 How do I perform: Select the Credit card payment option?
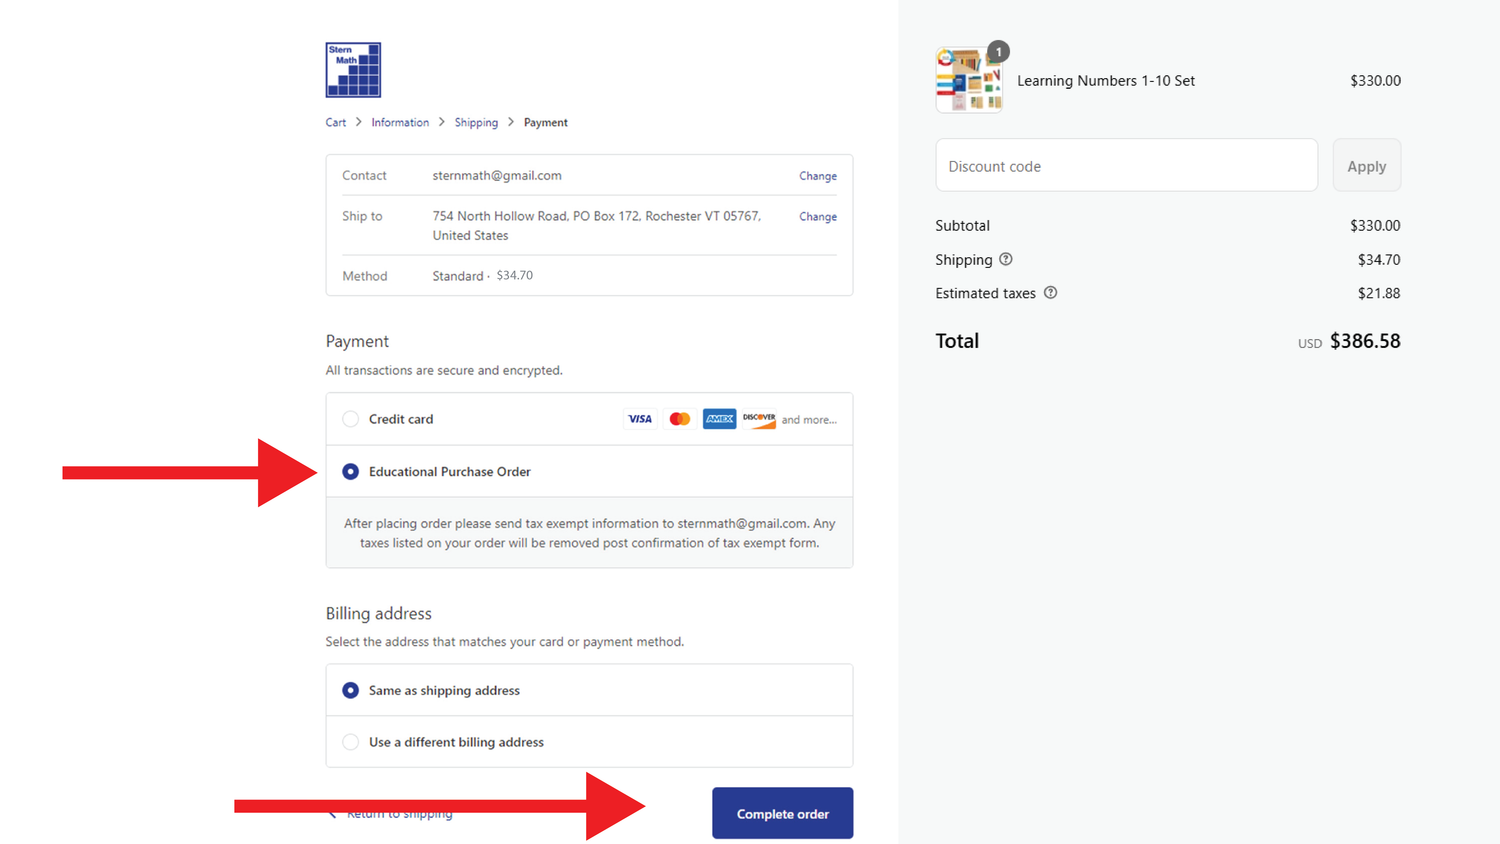[351, 419]
